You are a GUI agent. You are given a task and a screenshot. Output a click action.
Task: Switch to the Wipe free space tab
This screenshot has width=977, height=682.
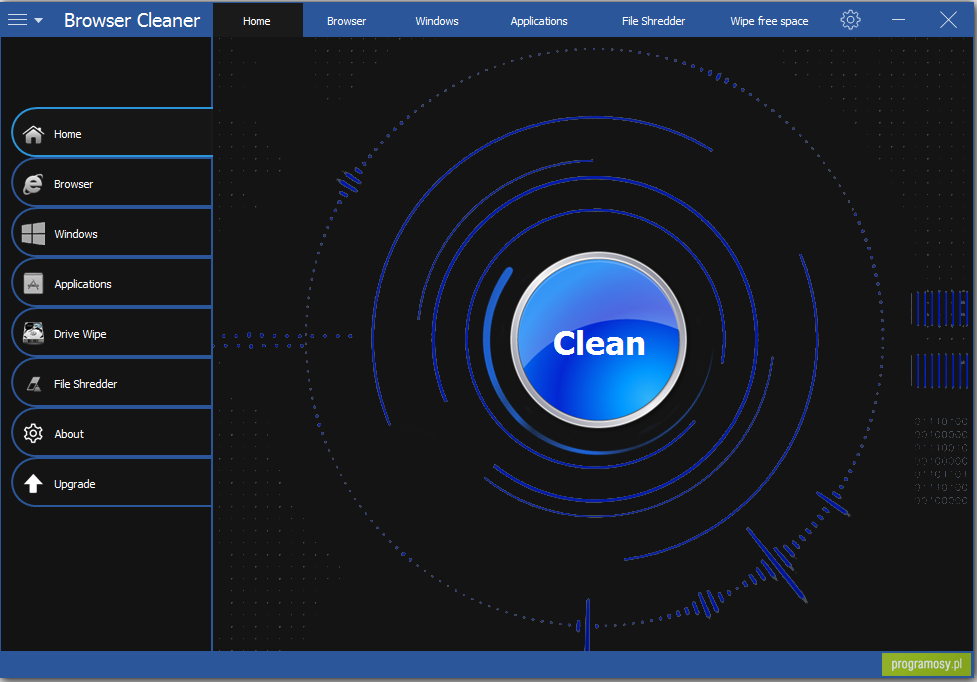[x=768, y=19]
